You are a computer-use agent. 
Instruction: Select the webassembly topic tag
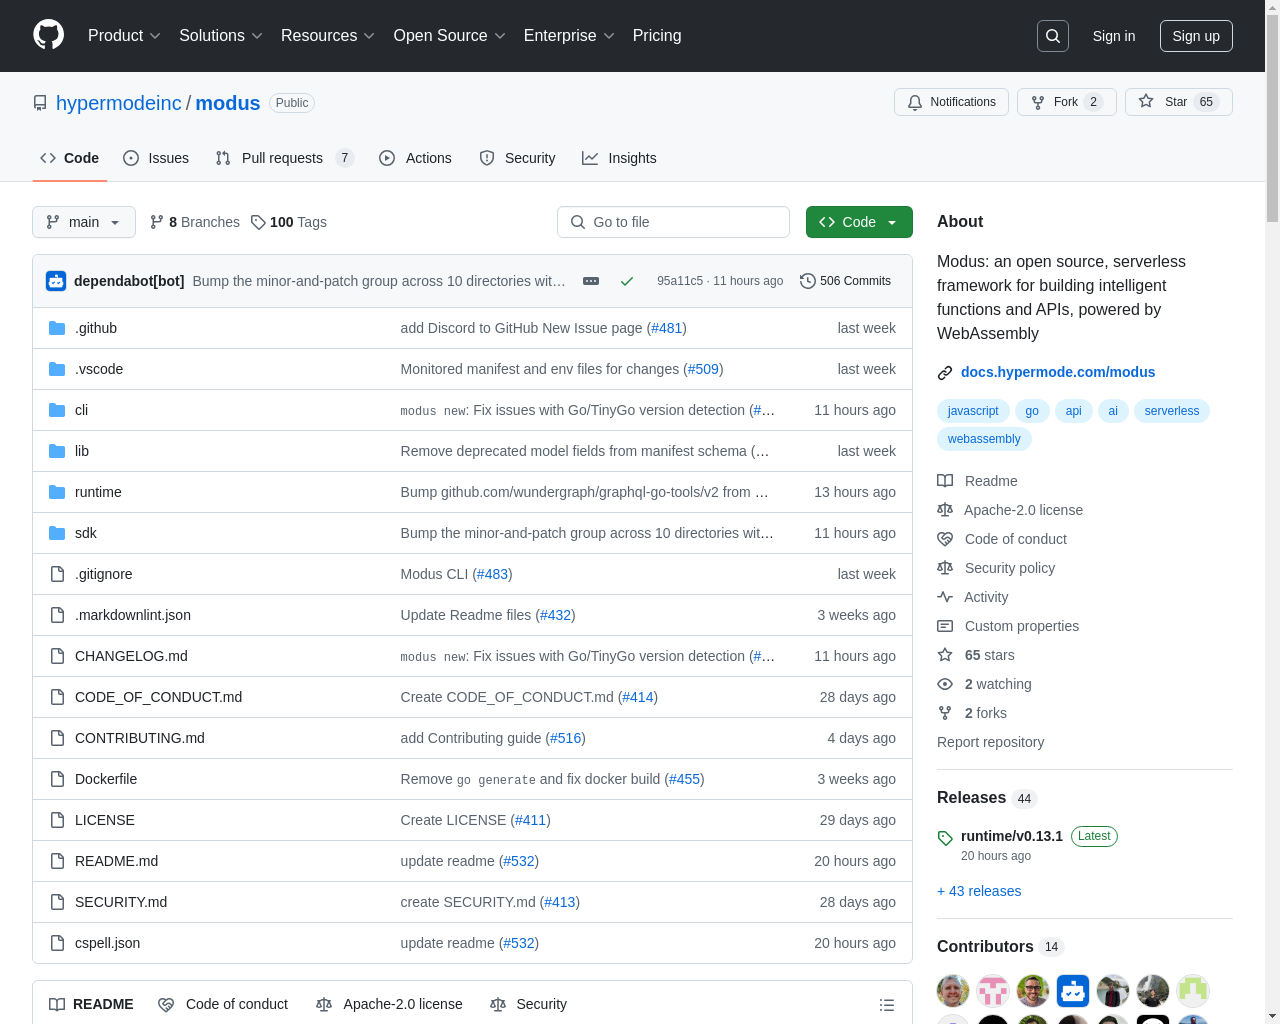click(x=984, y=439)
